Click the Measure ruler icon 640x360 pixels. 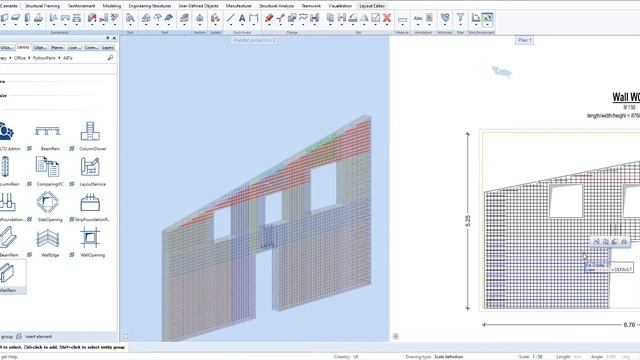point(402,19)
